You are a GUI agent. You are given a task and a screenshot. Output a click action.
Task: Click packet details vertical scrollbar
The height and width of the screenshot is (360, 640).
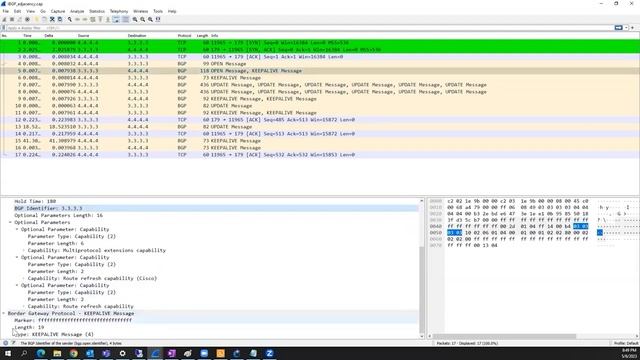[422, 290]
